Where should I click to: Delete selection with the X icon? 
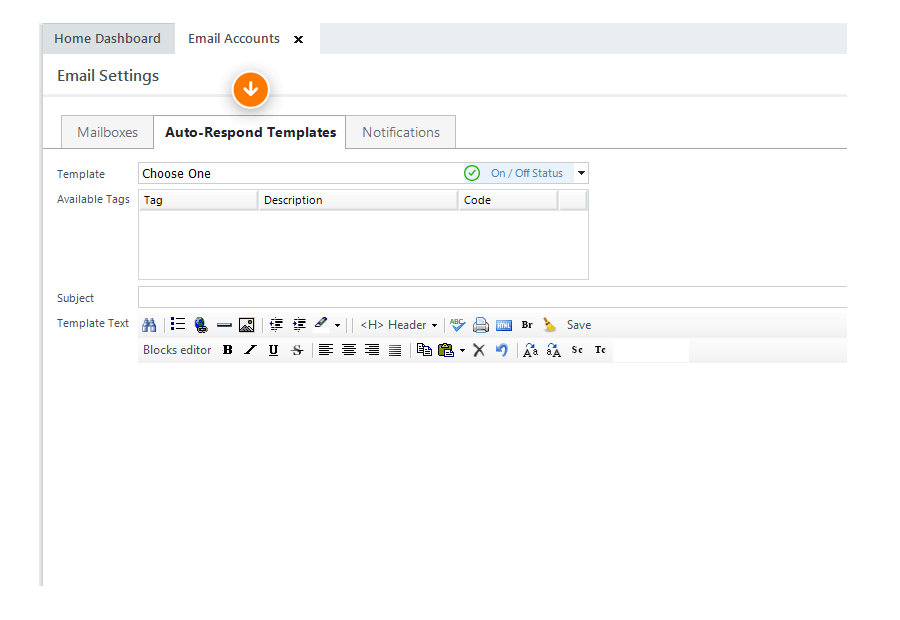click(x=479, y=350)
